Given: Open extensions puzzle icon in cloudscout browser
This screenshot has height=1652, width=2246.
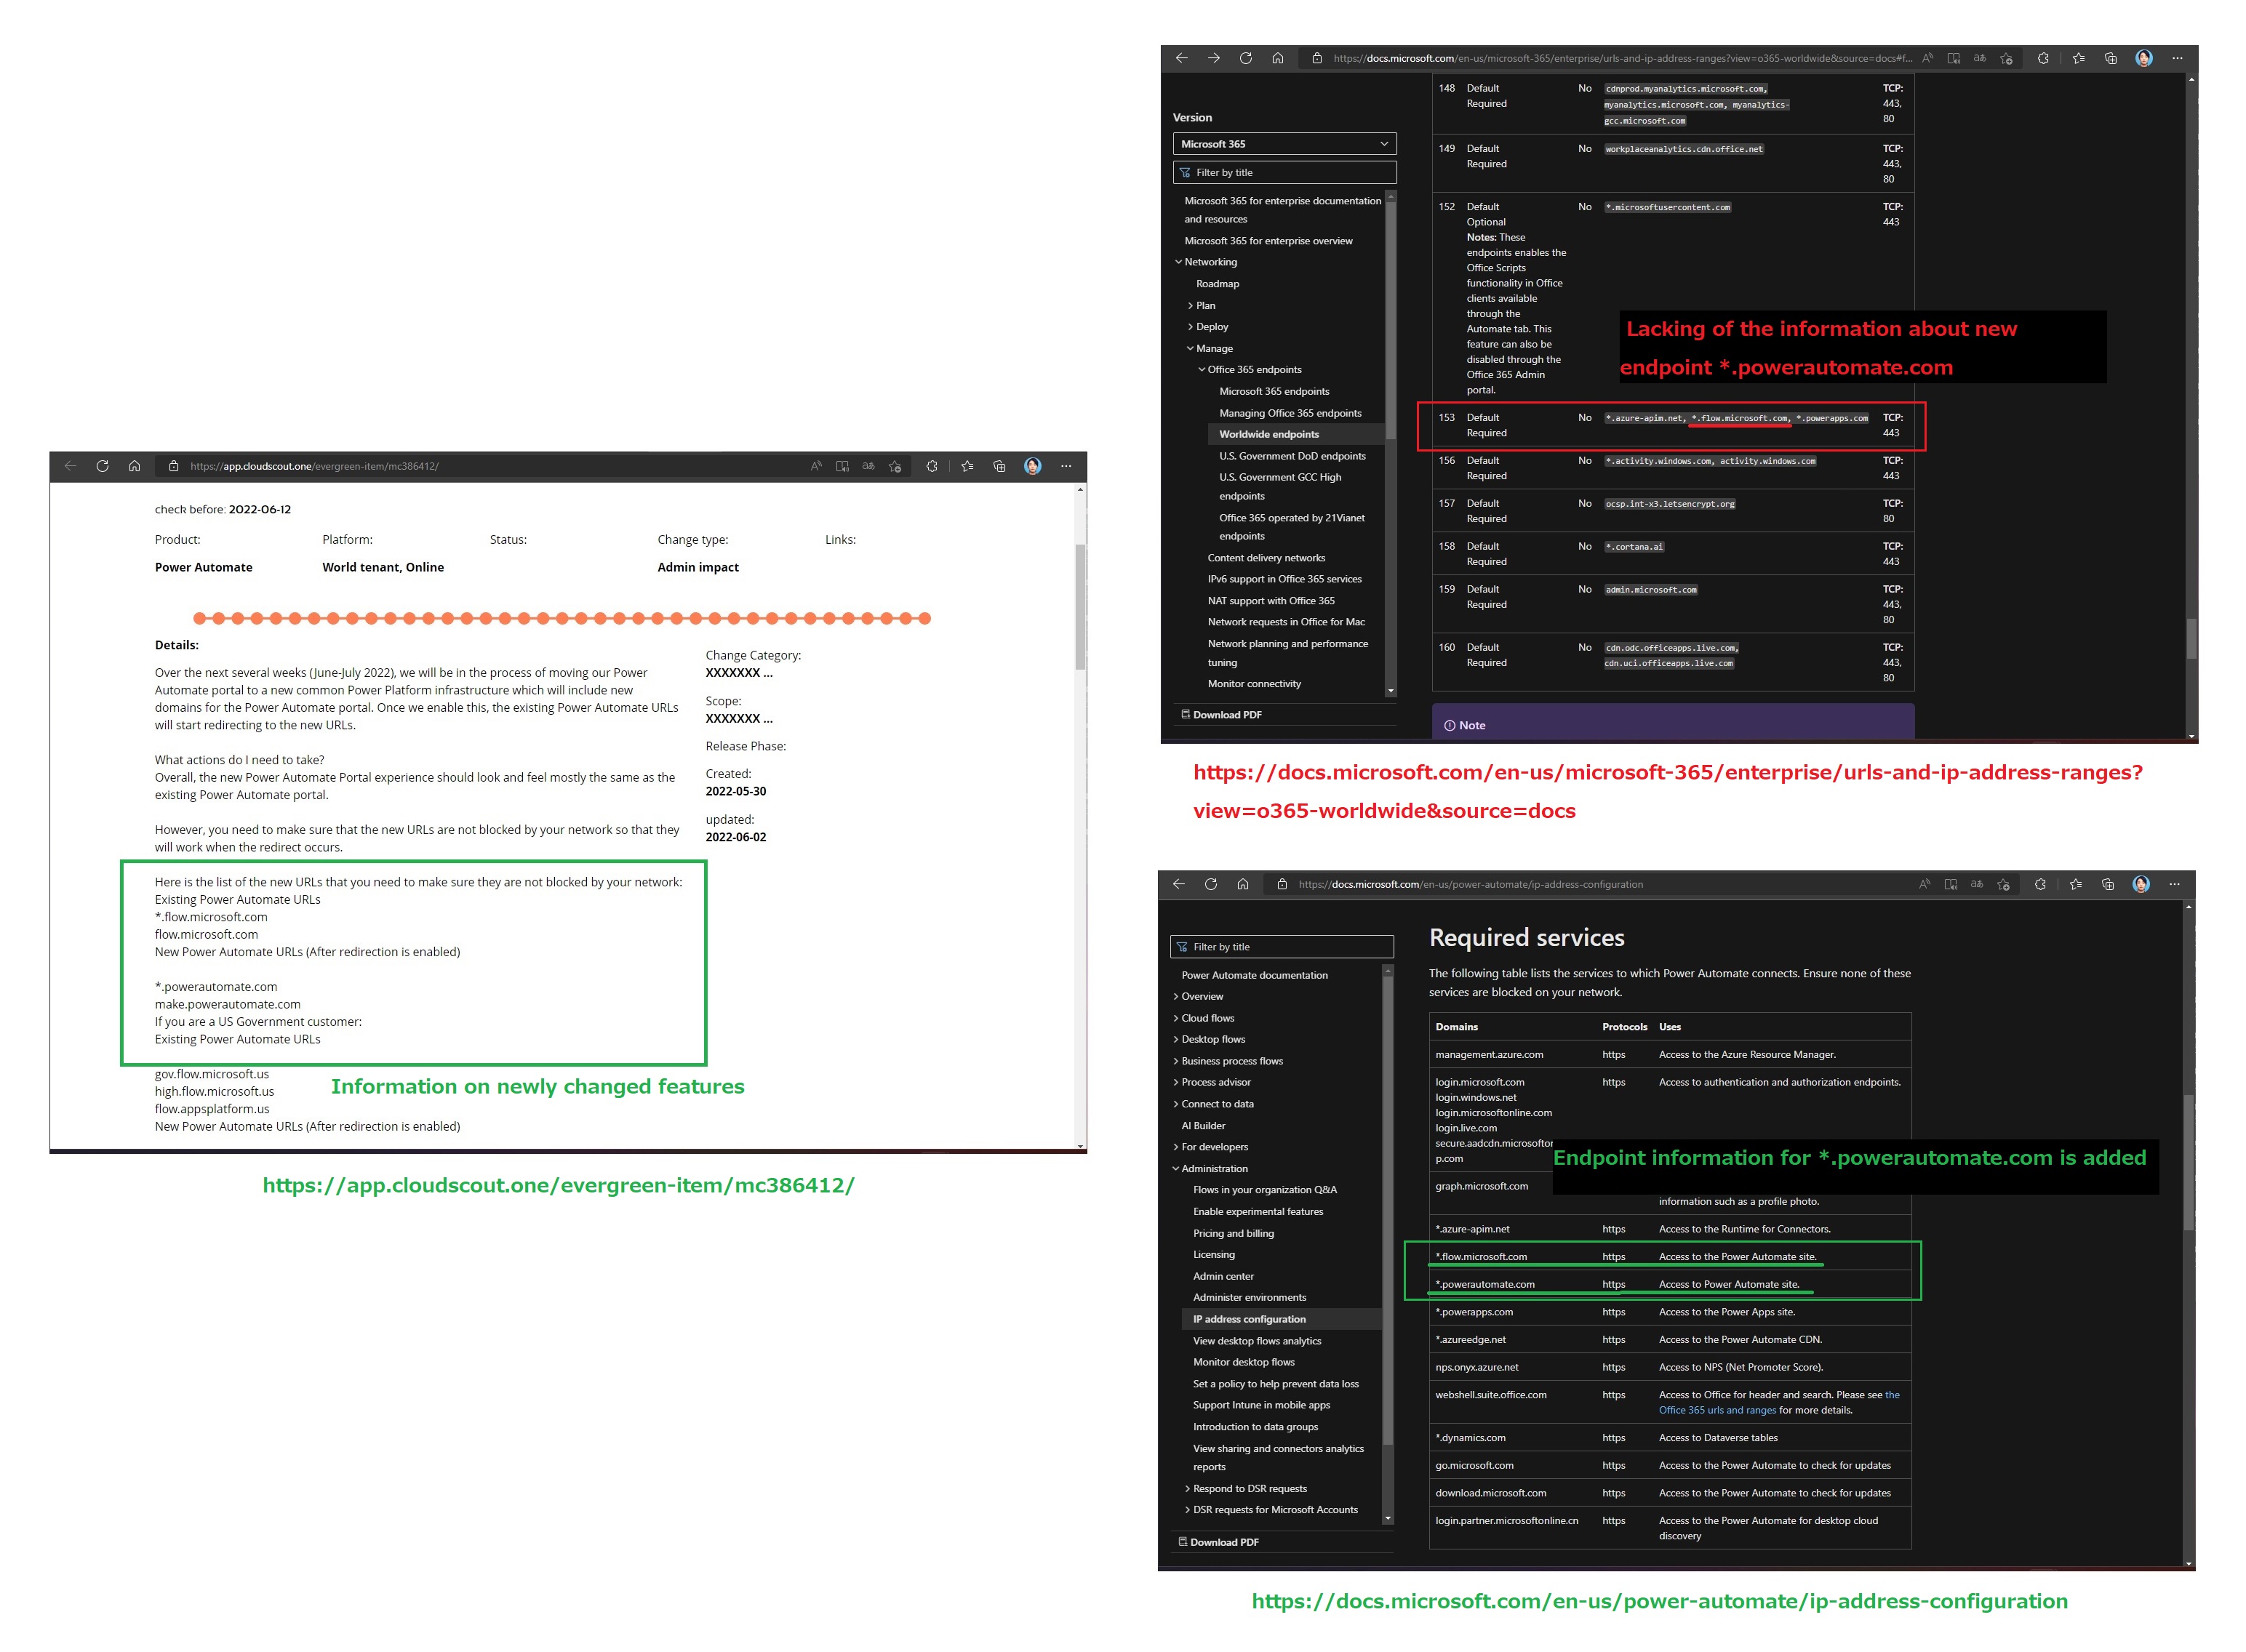Looking at the screenshot, I should tap(931, 466).
